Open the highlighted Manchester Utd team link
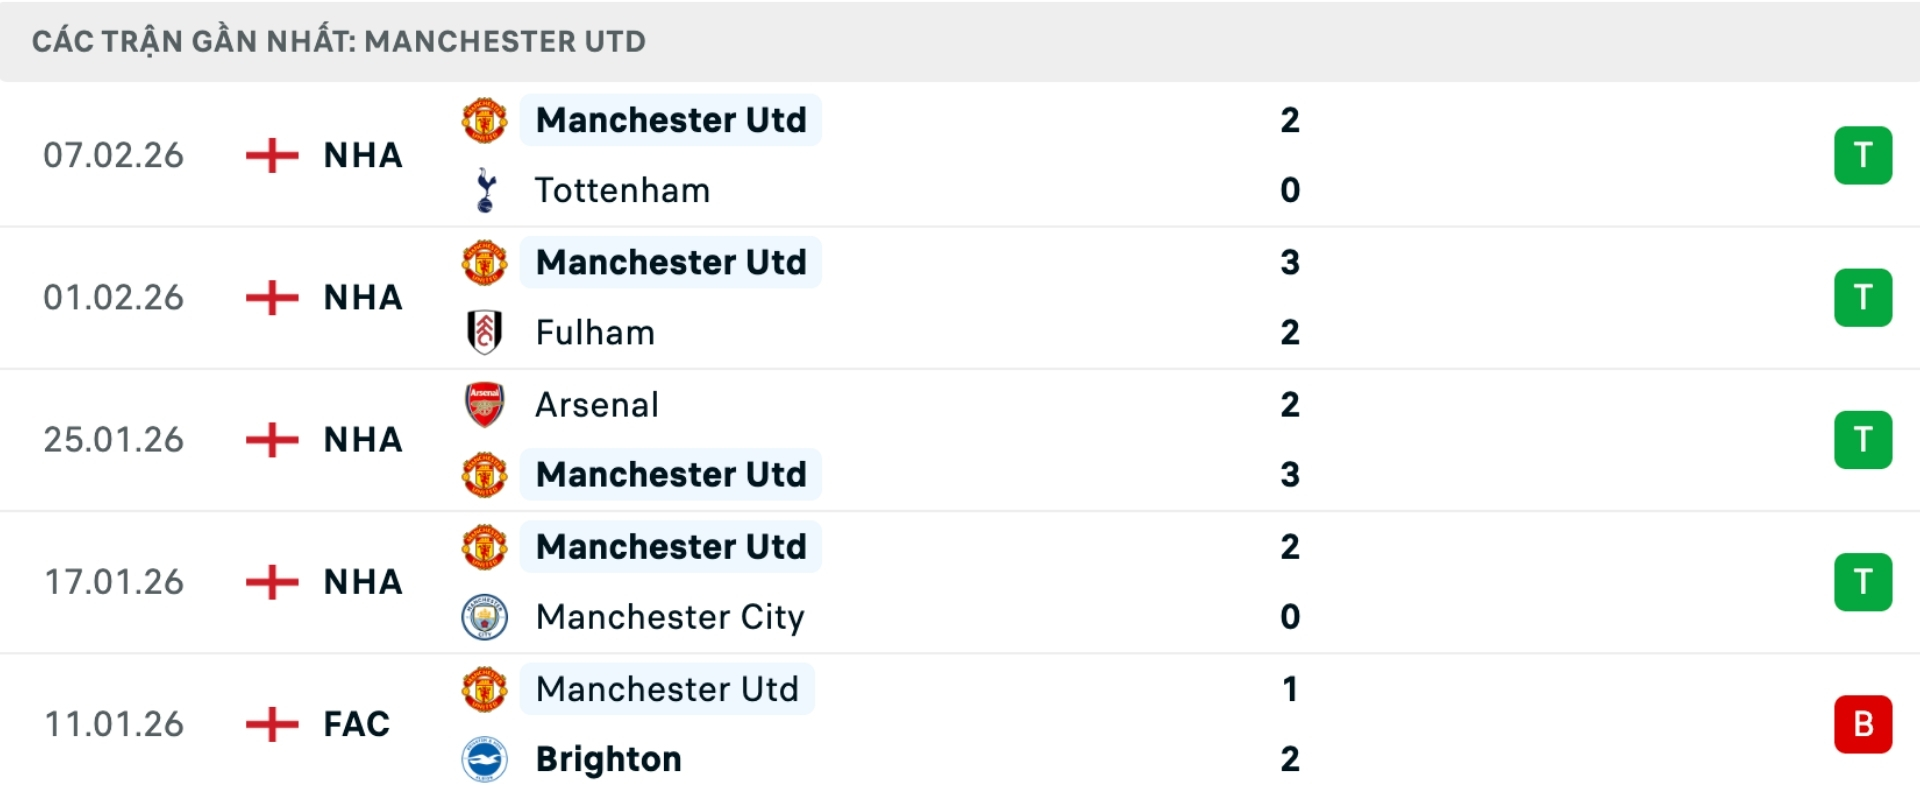The width and height of the screenshot is (1920, 792). 670,120
